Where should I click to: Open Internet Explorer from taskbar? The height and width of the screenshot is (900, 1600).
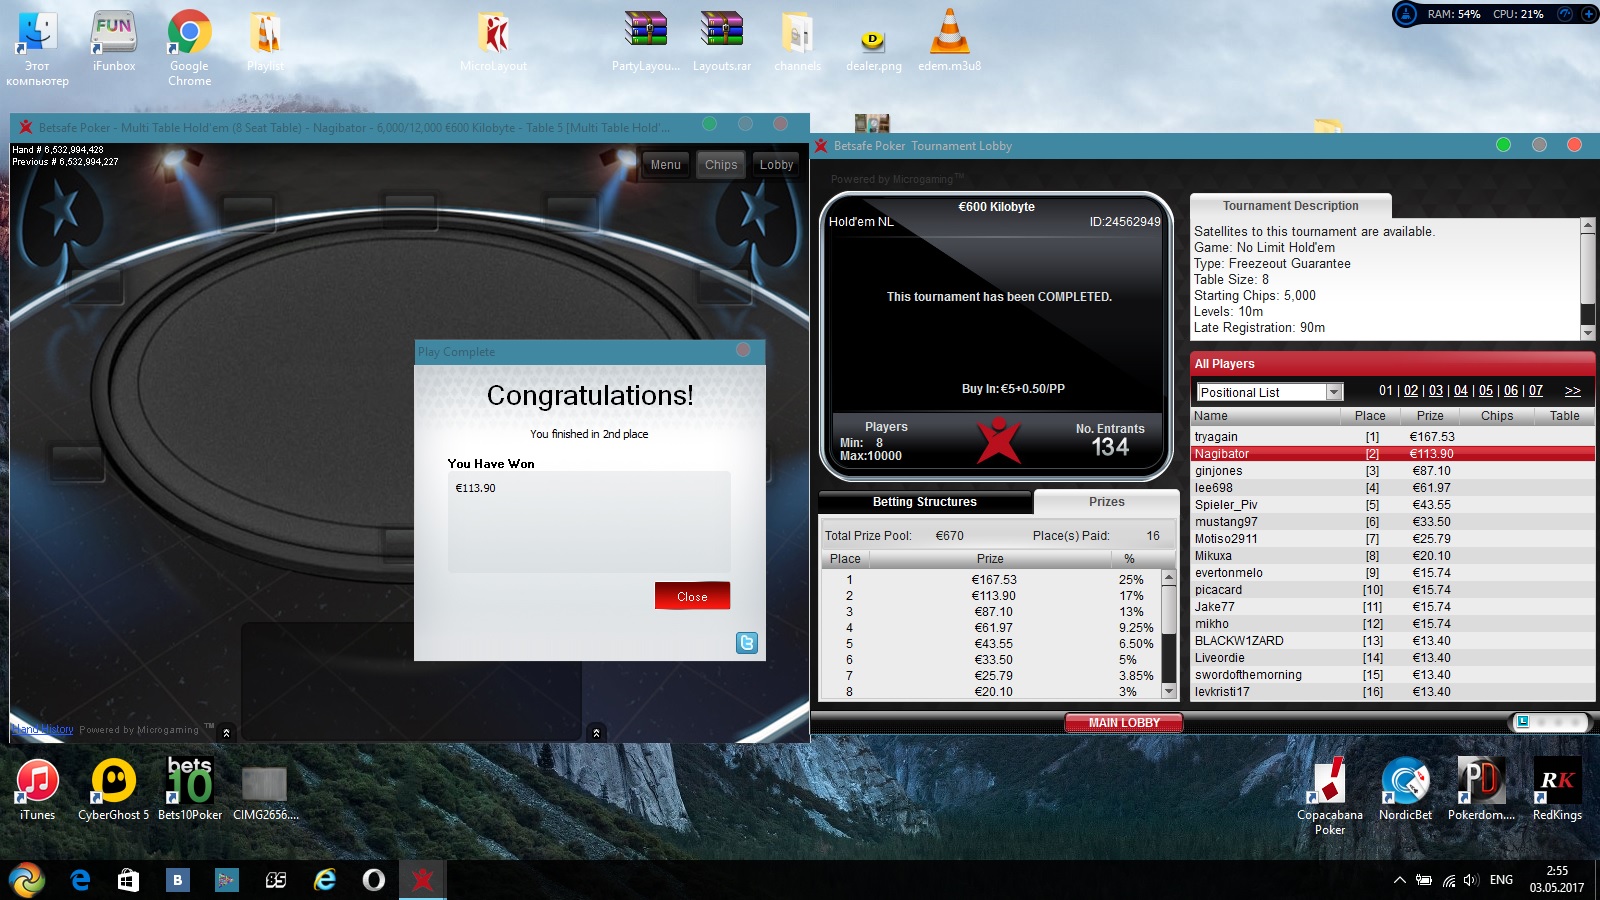pos(325,880)
